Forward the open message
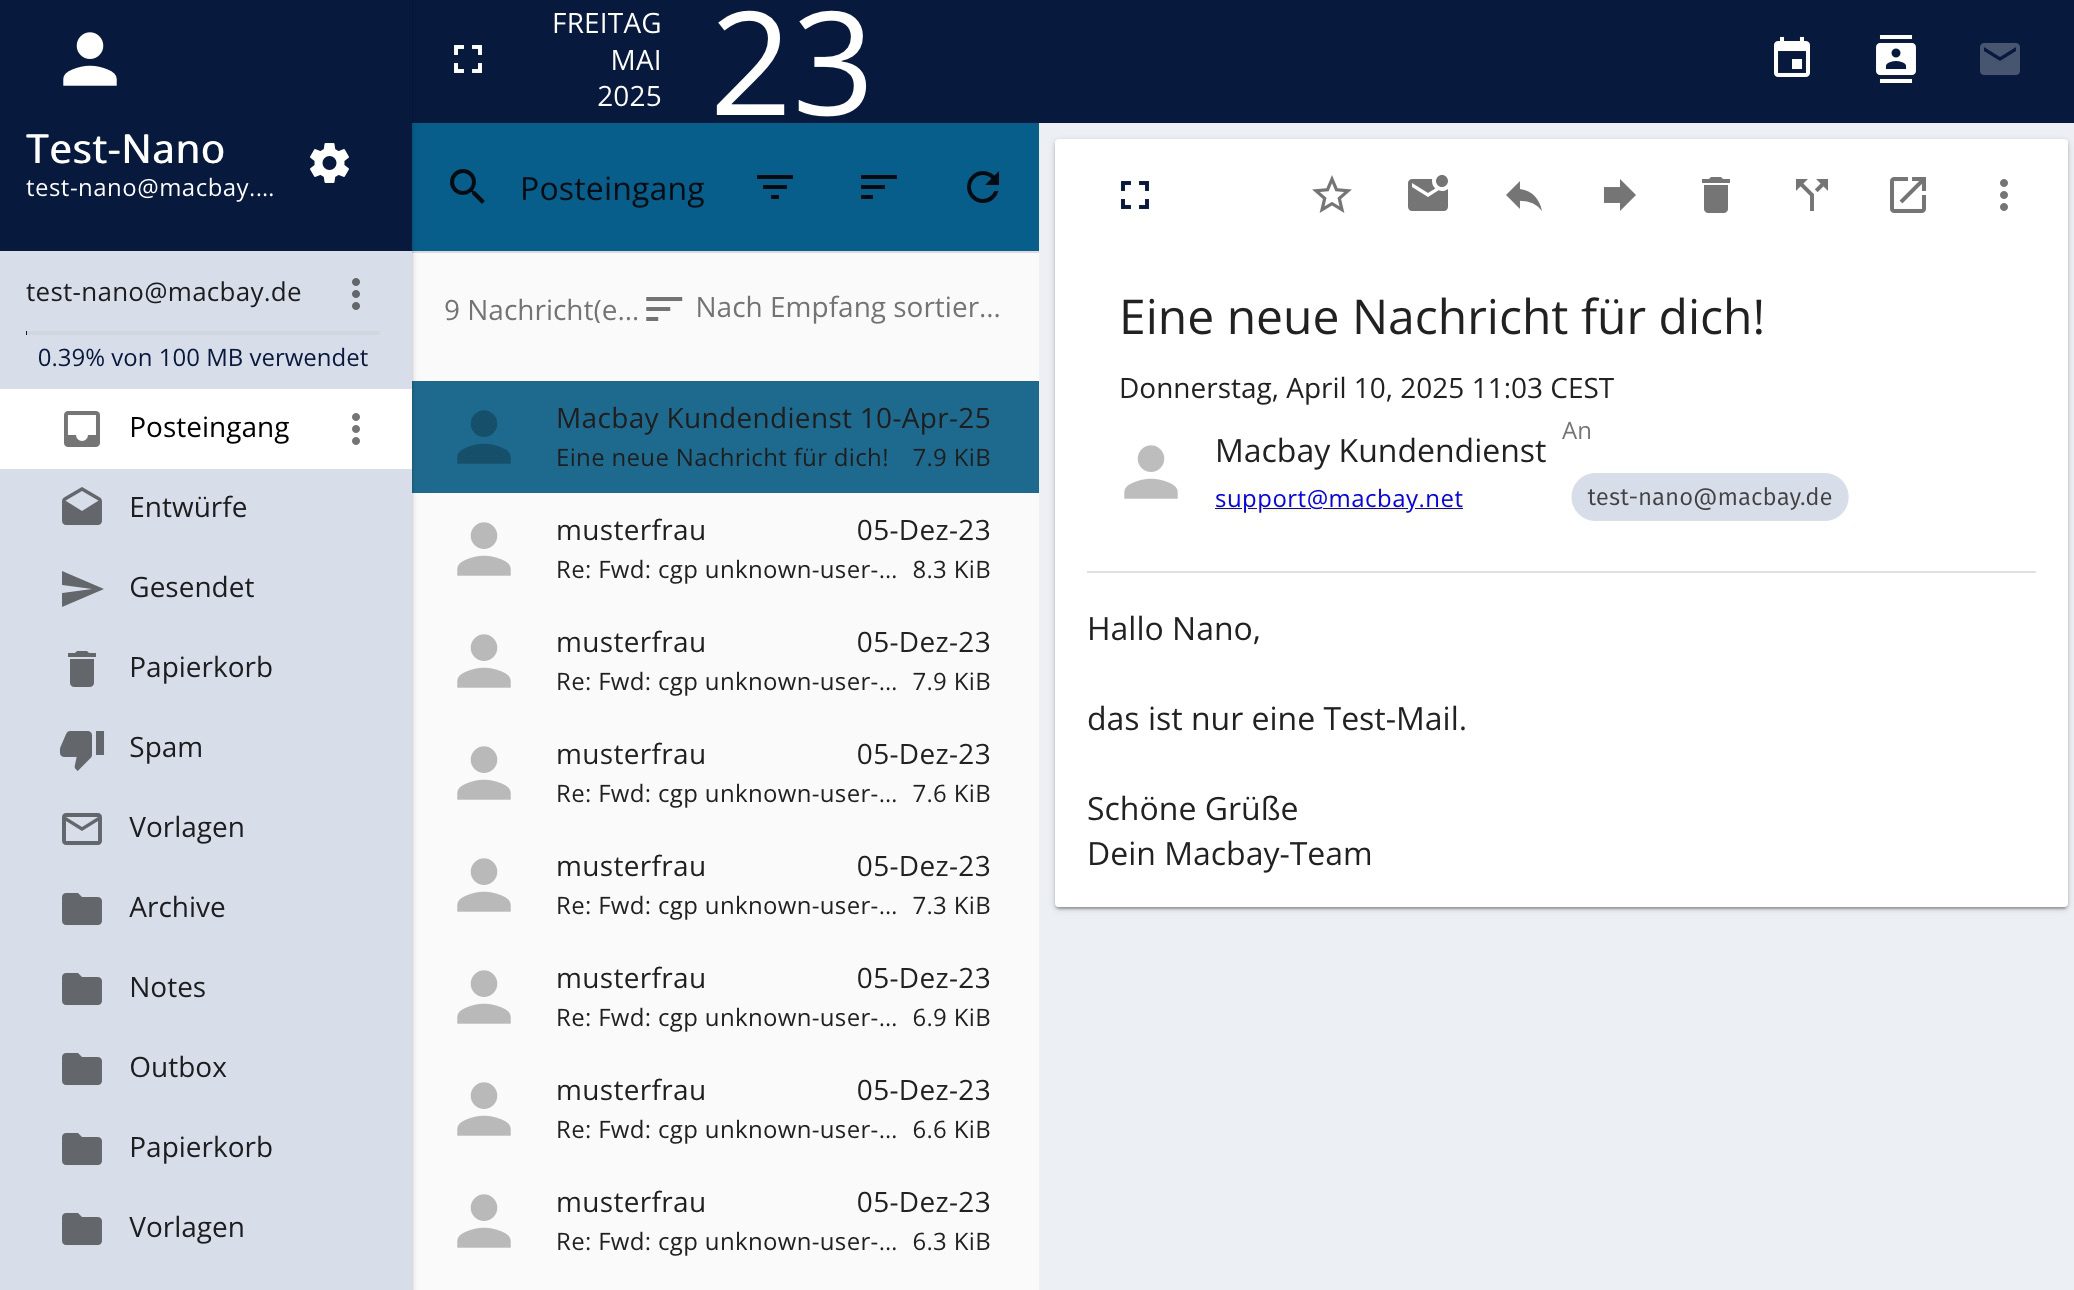 [1620, 195]
